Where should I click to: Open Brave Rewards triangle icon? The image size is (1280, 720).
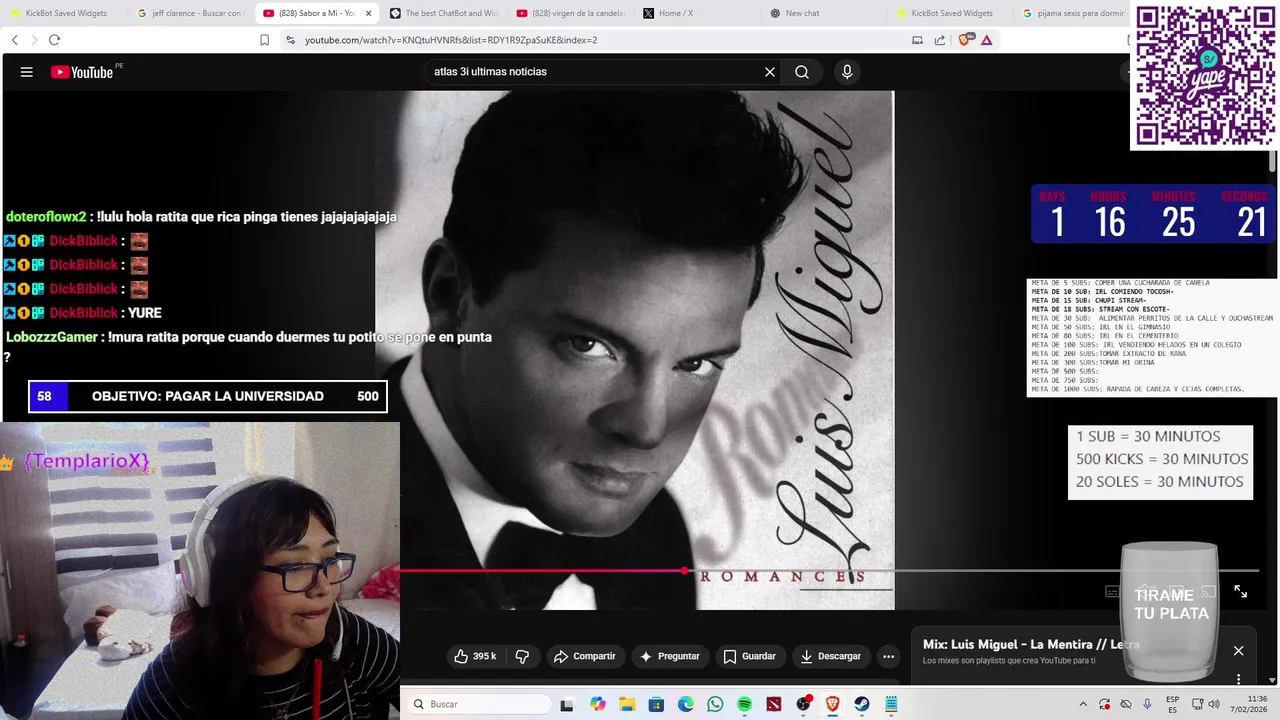tap(987, 40)
